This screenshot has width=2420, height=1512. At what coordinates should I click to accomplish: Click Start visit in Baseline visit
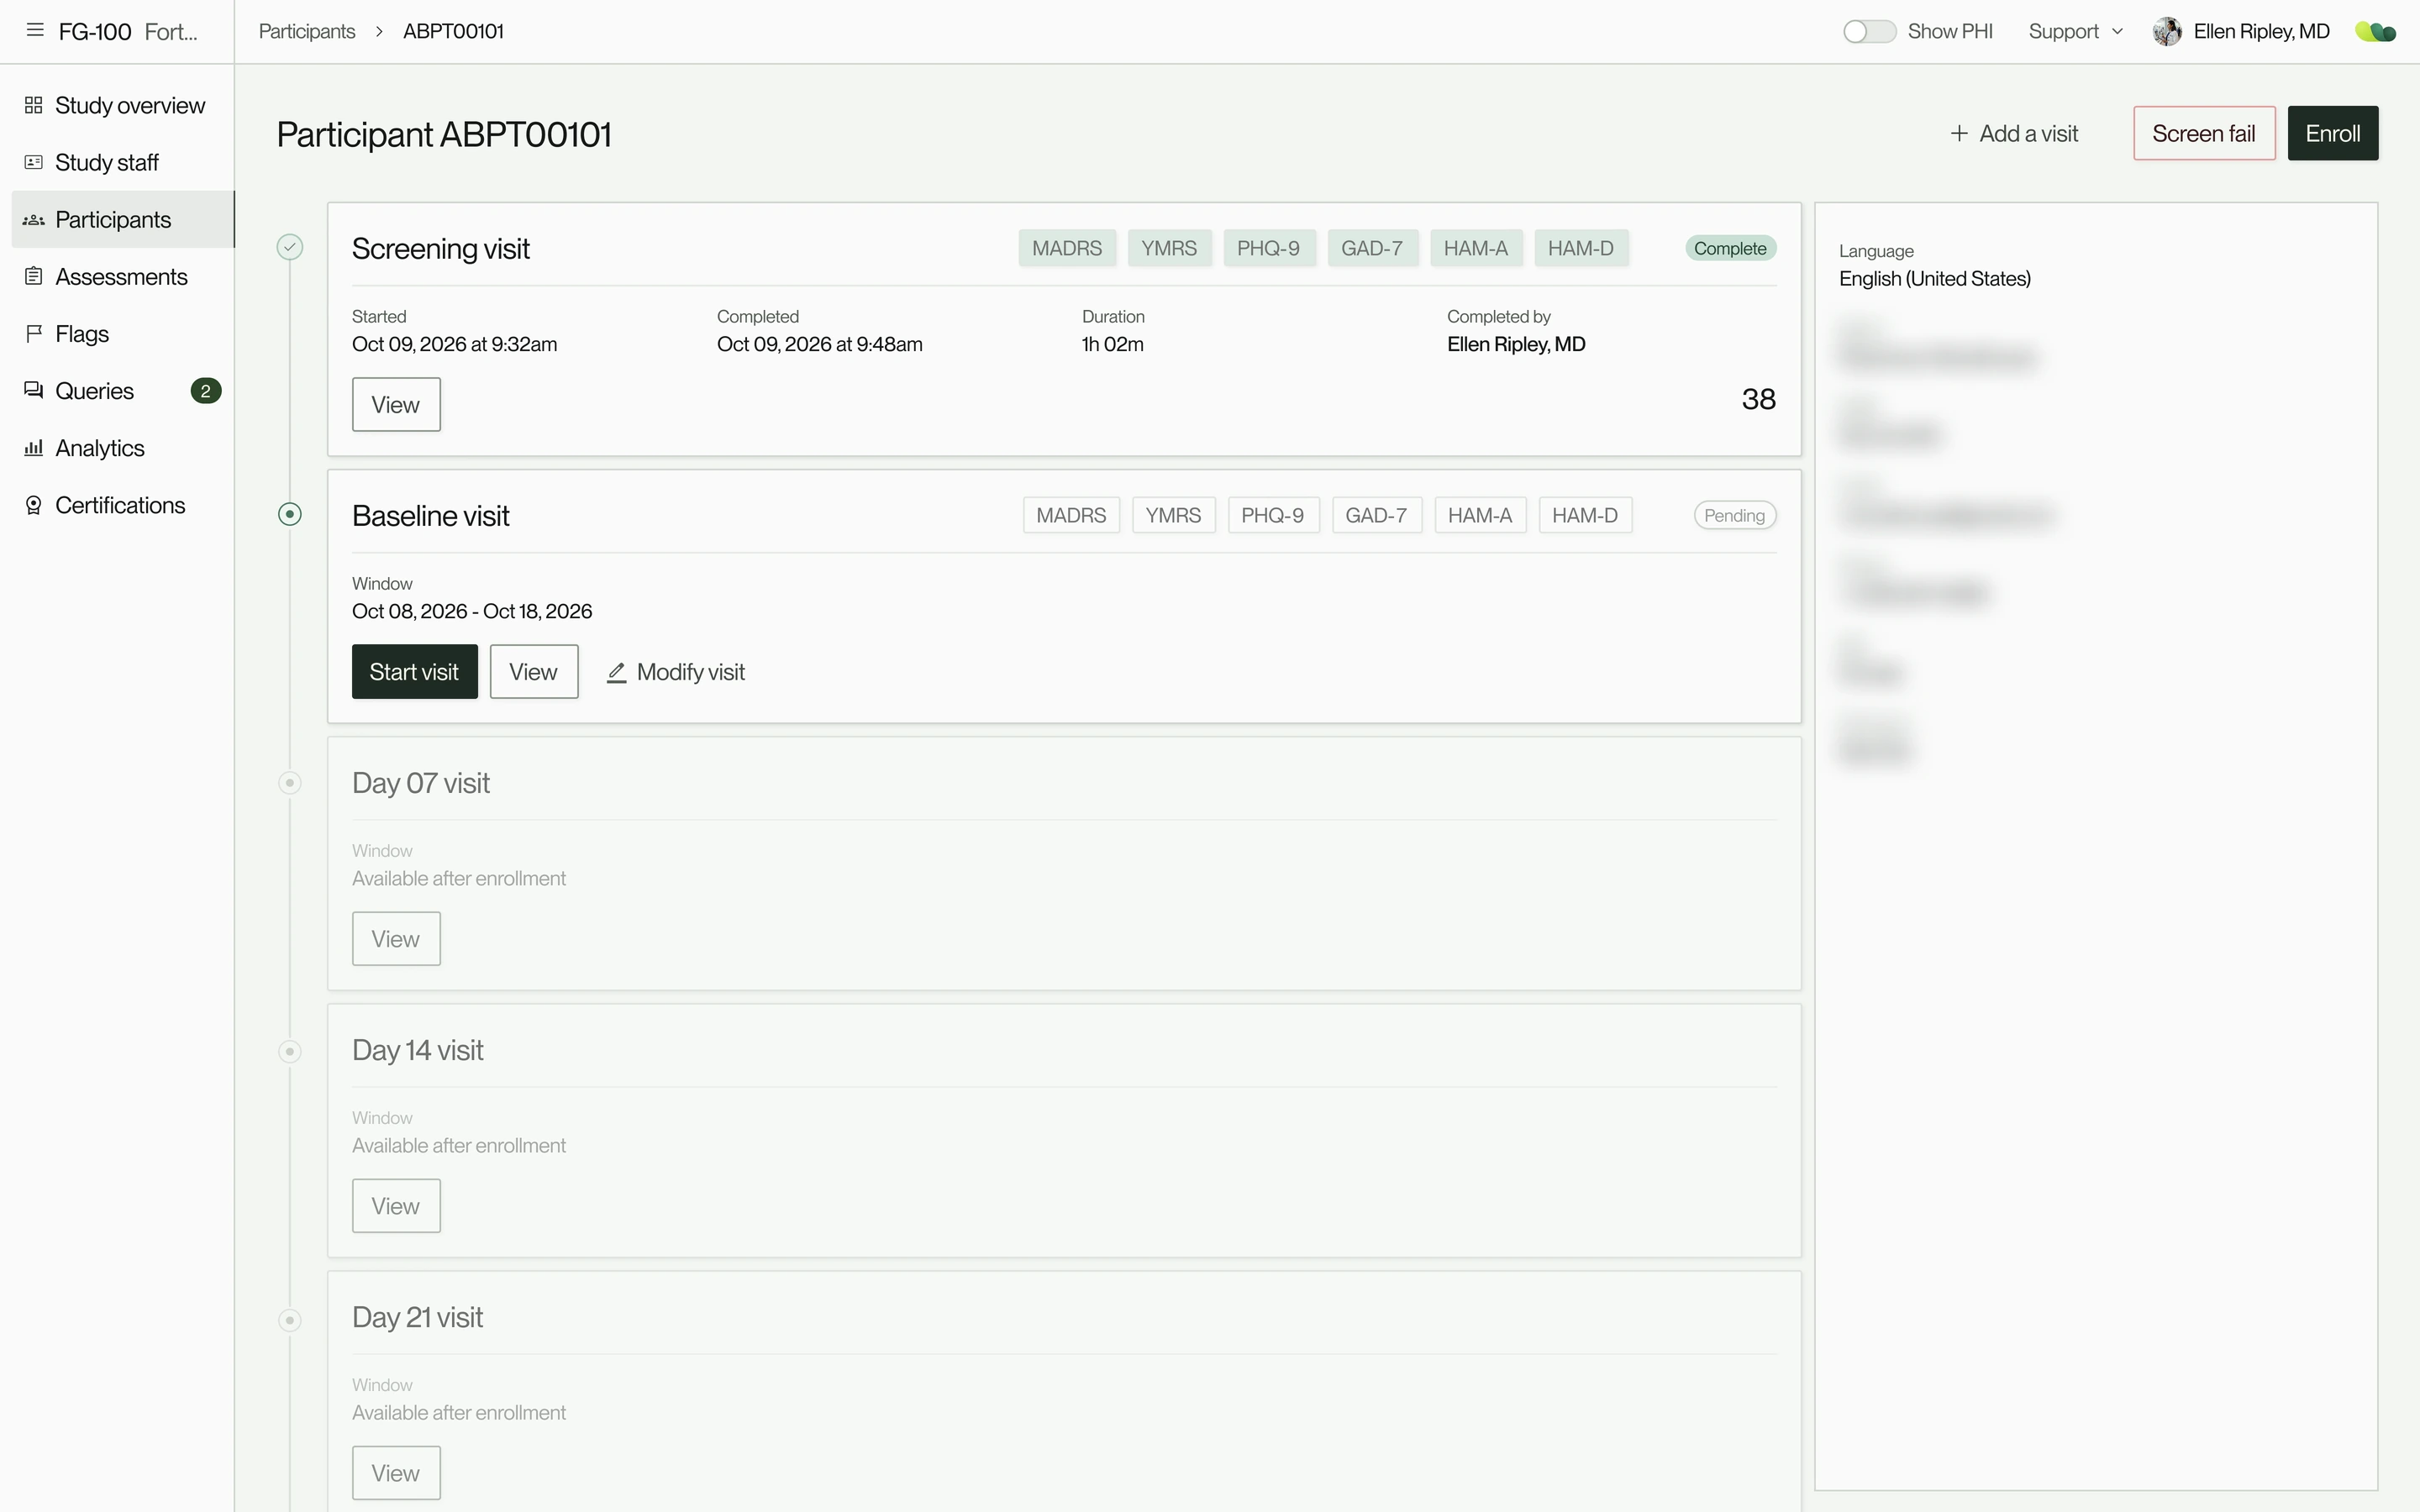[415, 671]
